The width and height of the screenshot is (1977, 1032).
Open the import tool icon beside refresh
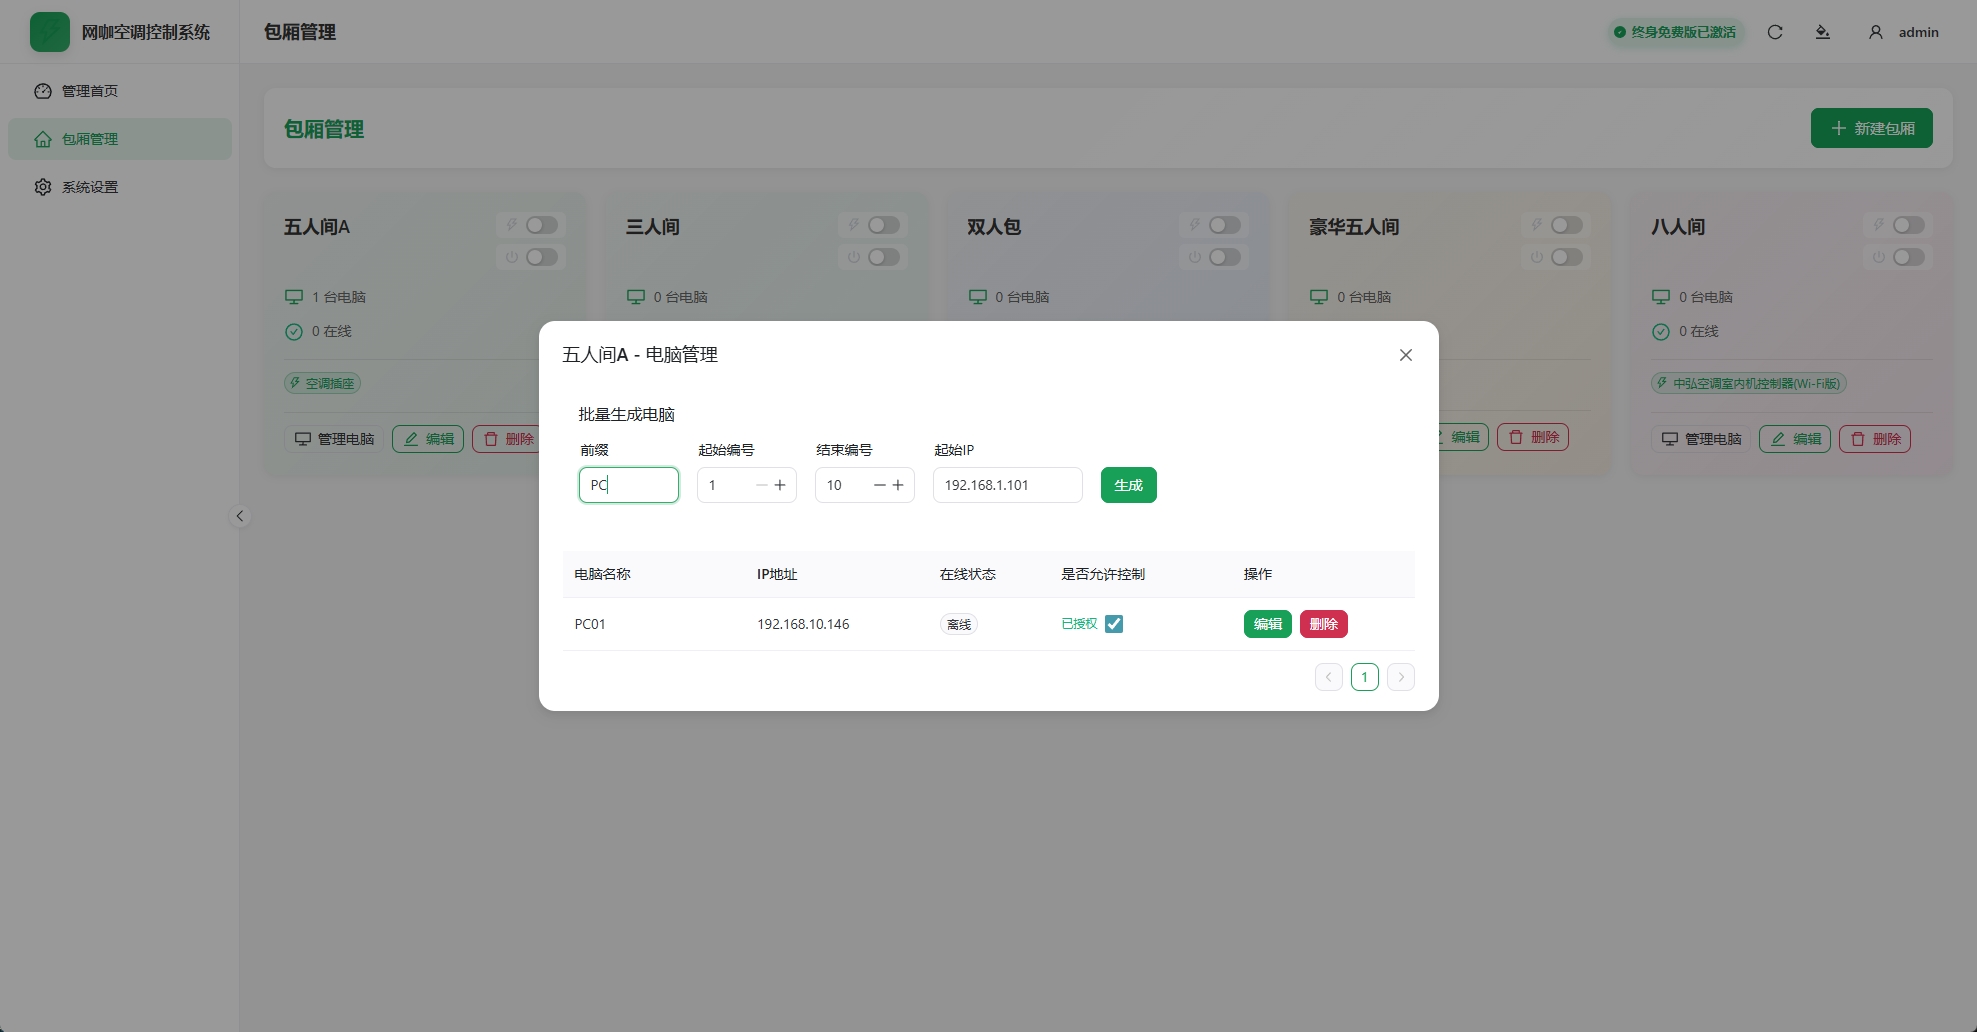point(1823,31)
